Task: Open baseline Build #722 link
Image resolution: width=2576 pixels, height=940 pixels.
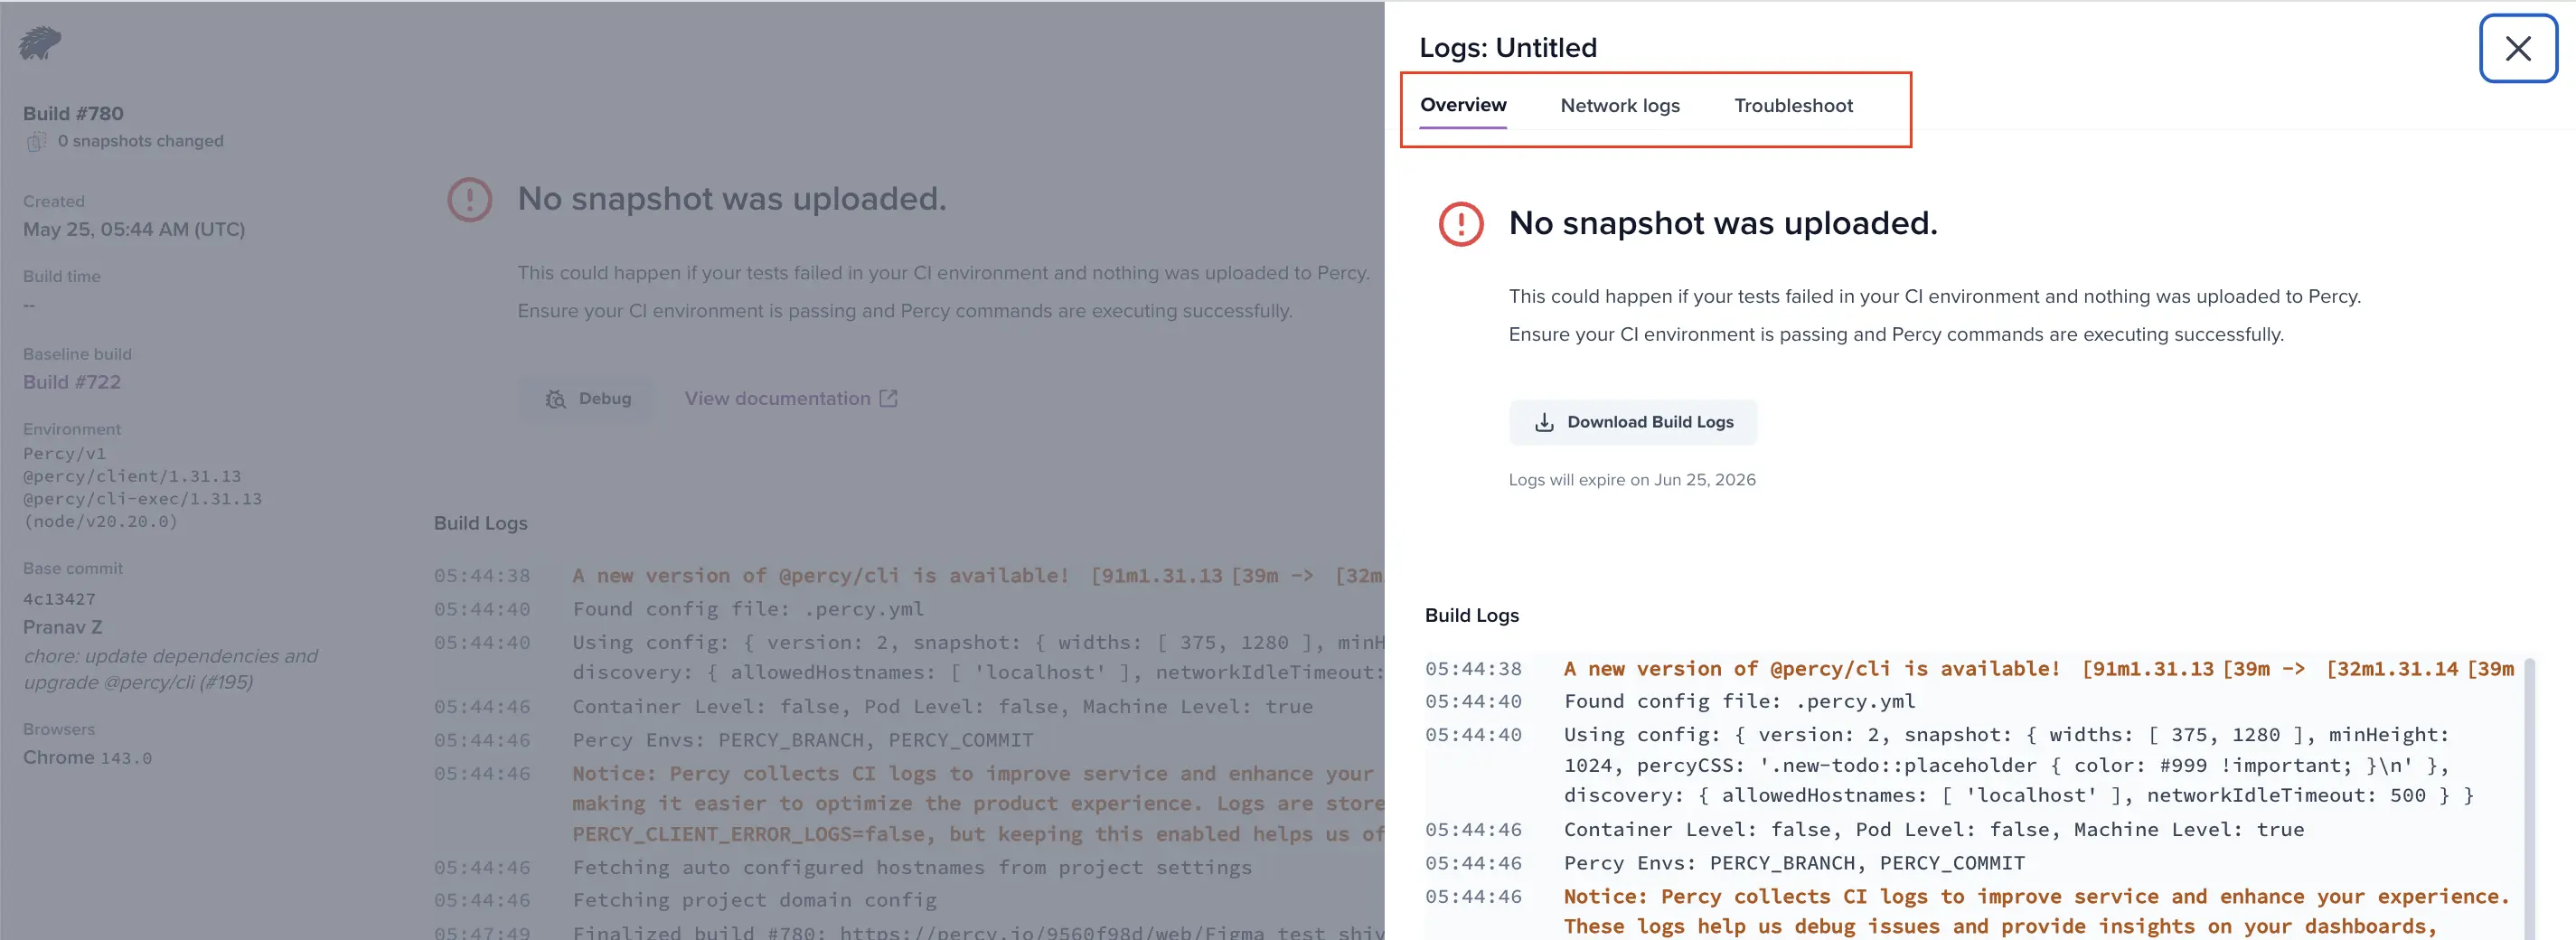Action: click(72, 382)
